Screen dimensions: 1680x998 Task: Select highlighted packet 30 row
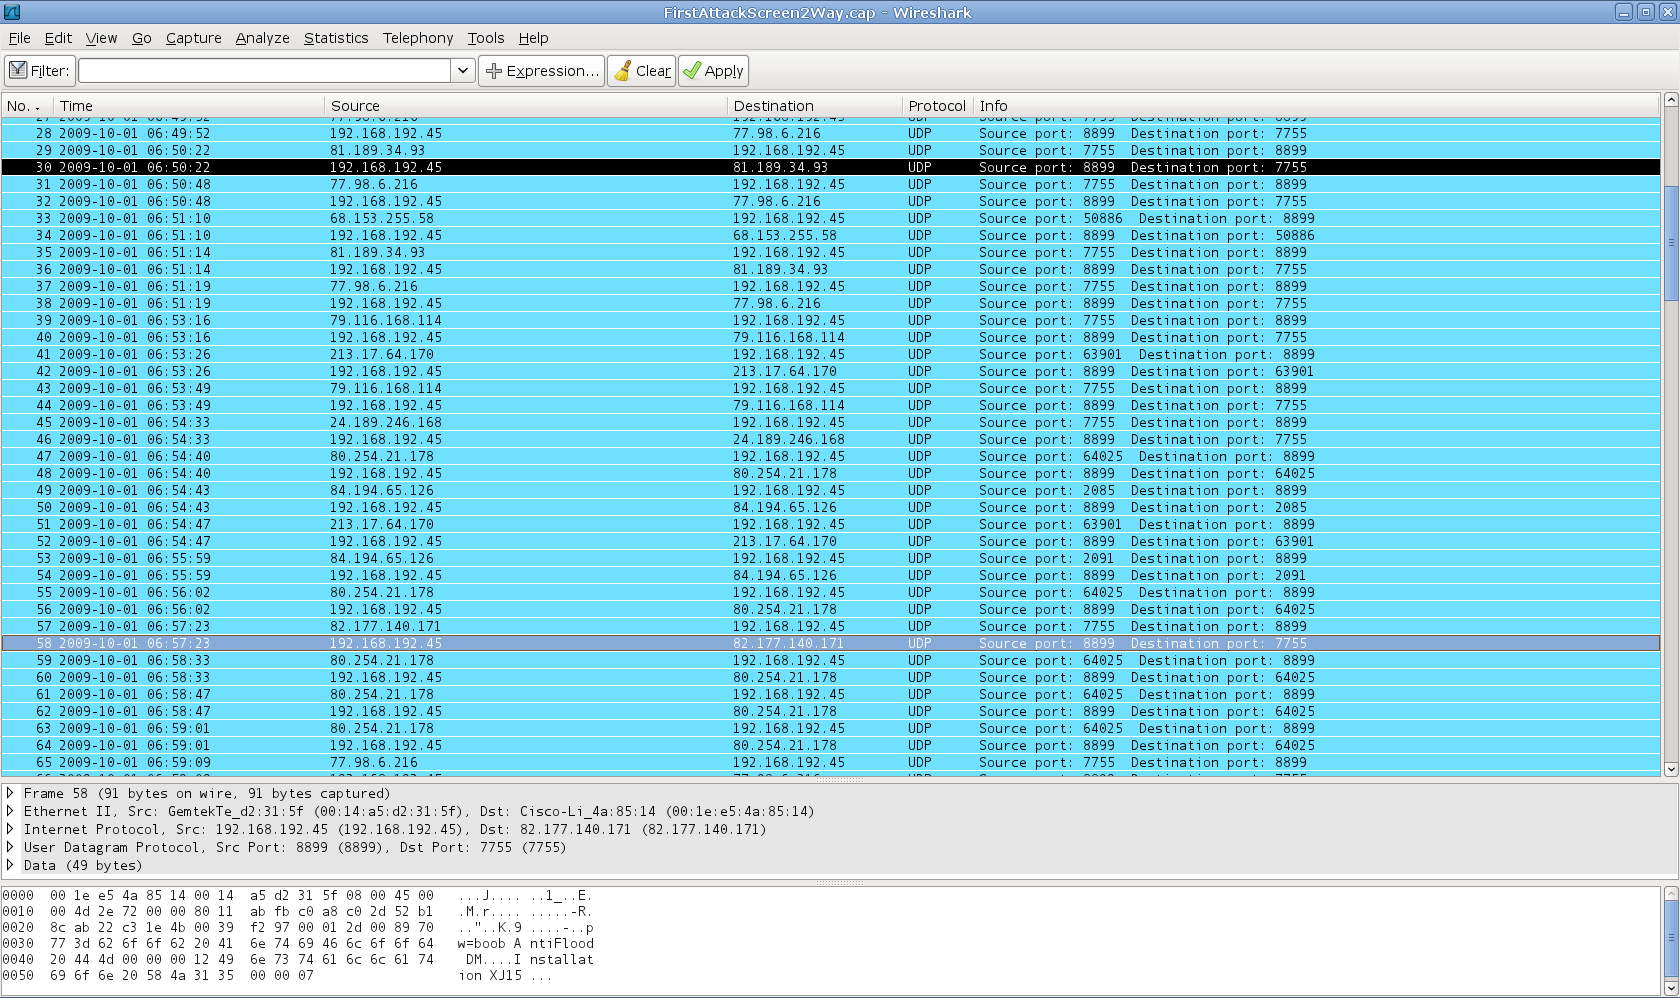coord(830,167)
